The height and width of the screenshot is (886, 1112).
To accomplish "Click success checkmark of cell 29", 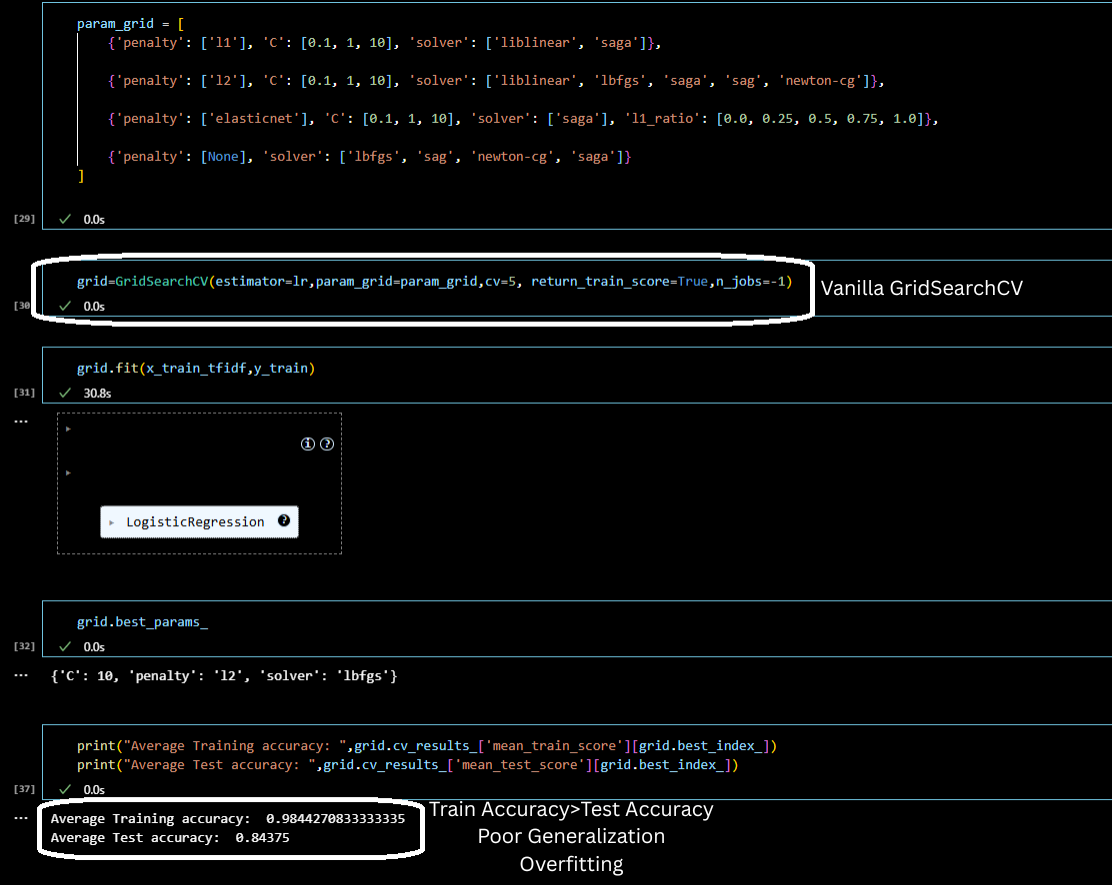I will point(65,219).
